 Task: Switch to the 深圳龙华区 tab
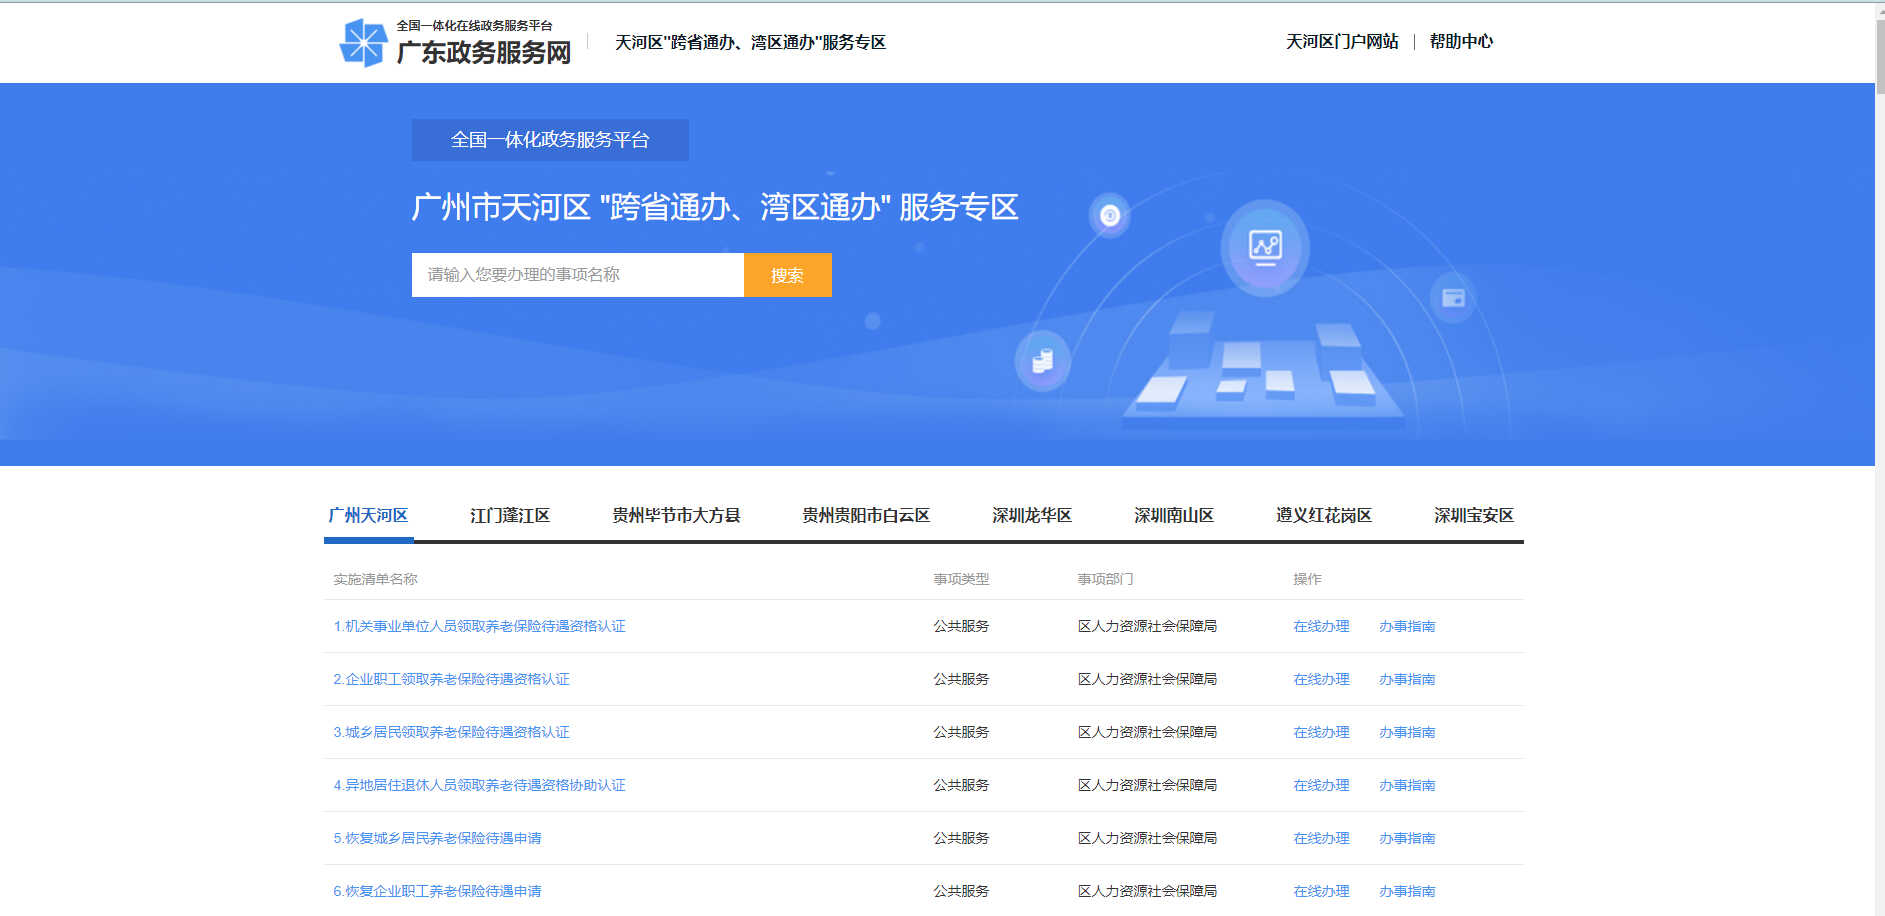coord(1031,516)
